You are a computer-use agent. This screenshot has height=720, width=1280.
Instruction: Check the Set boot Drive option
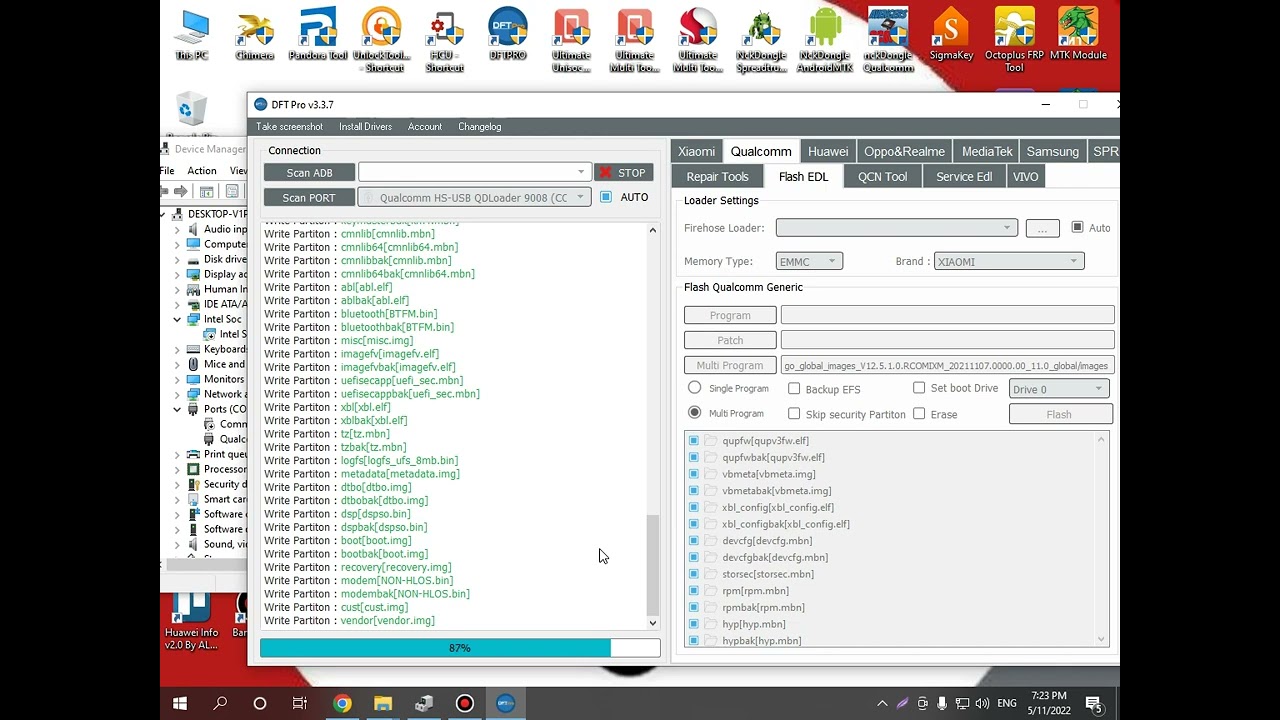coord(919,388)
